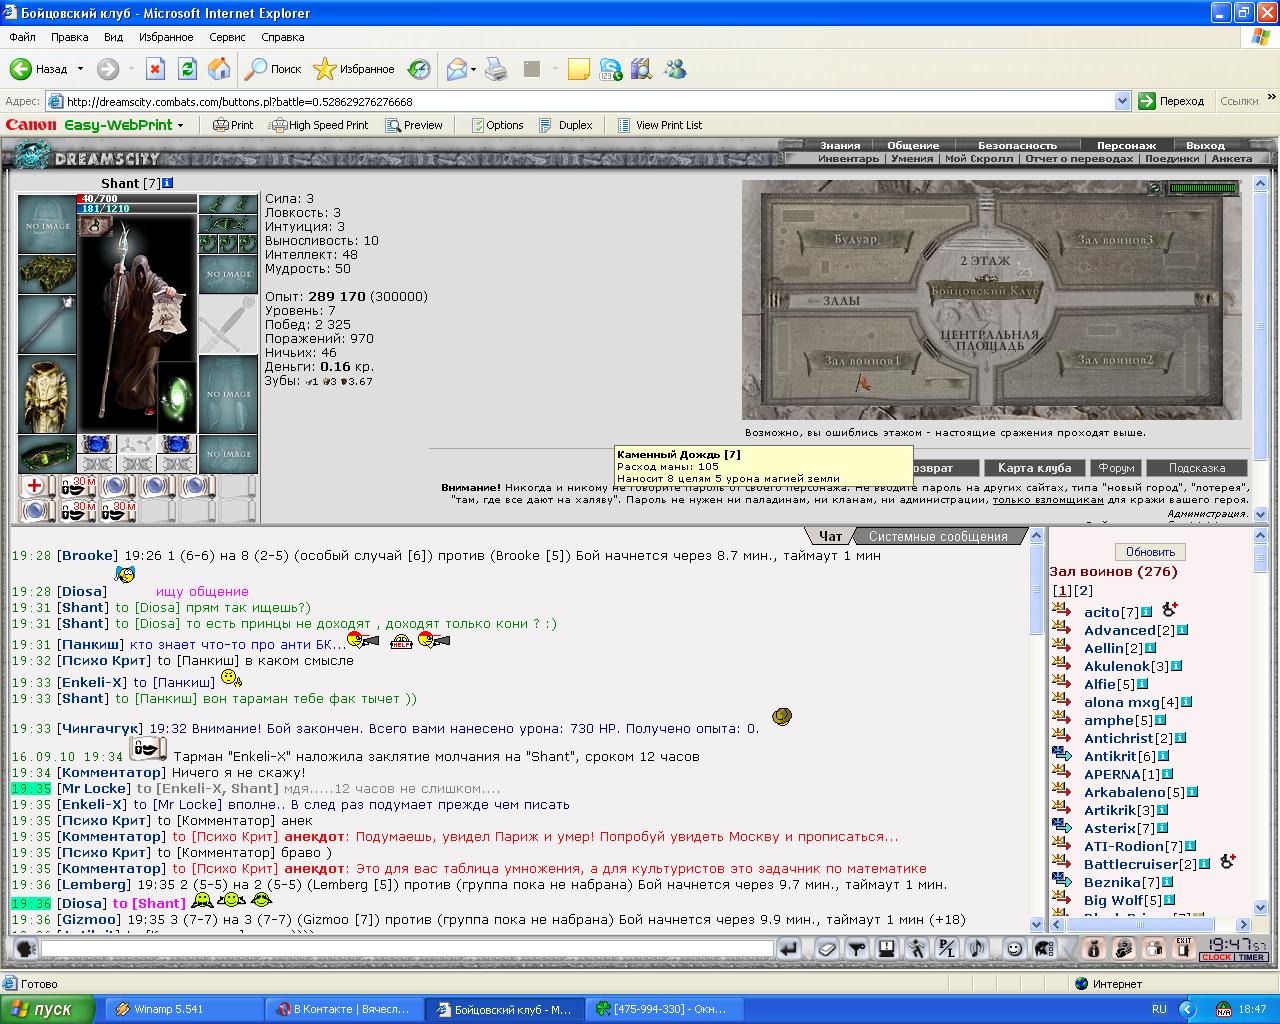Send chat message with enter arrow icon
The height and width of the screenshot is (1024, 1280).
tap(789, 949)
